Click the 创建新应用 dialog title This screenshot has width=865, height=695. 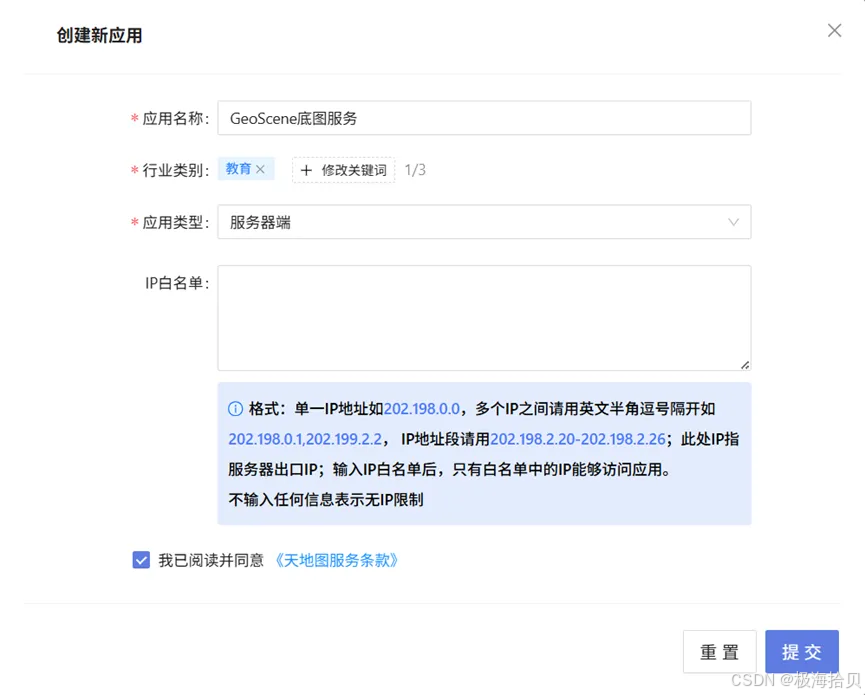pyautogui.click(x=99, y=35)
